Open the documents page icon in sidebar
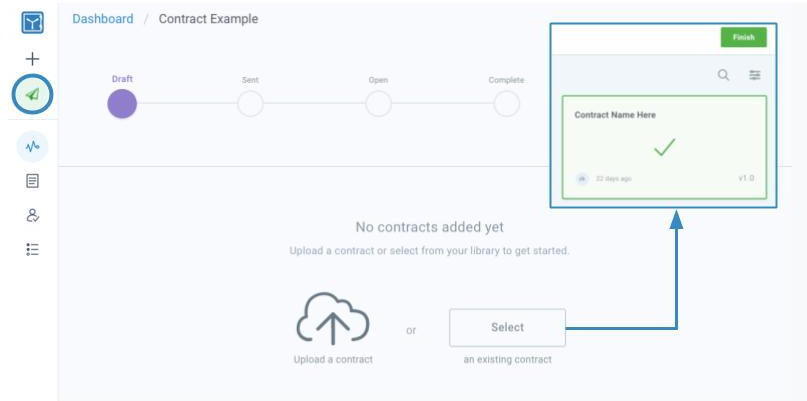This screenshot has width=807, height=401. pos(32,181)
